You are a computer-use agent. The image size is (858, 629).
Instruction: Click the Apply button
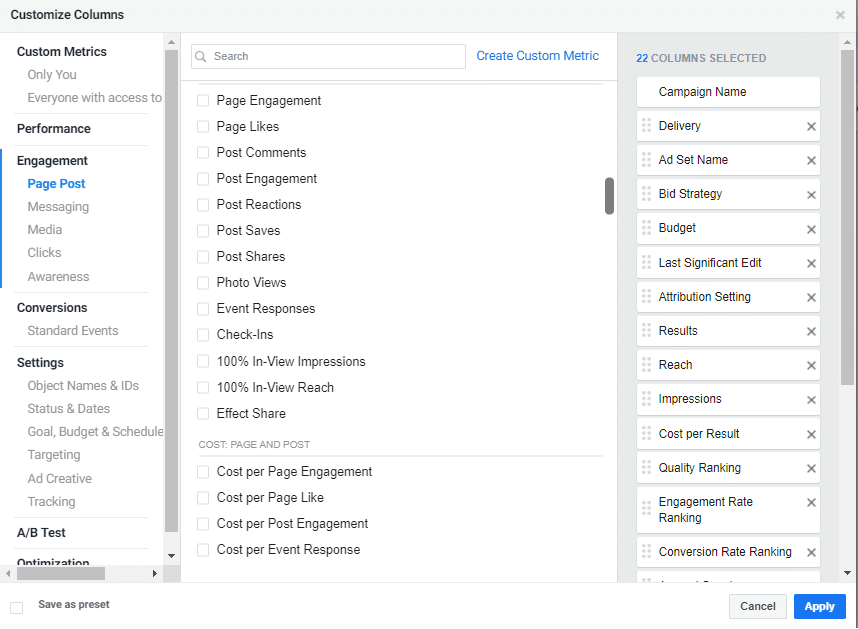click(x=819, y=606)
